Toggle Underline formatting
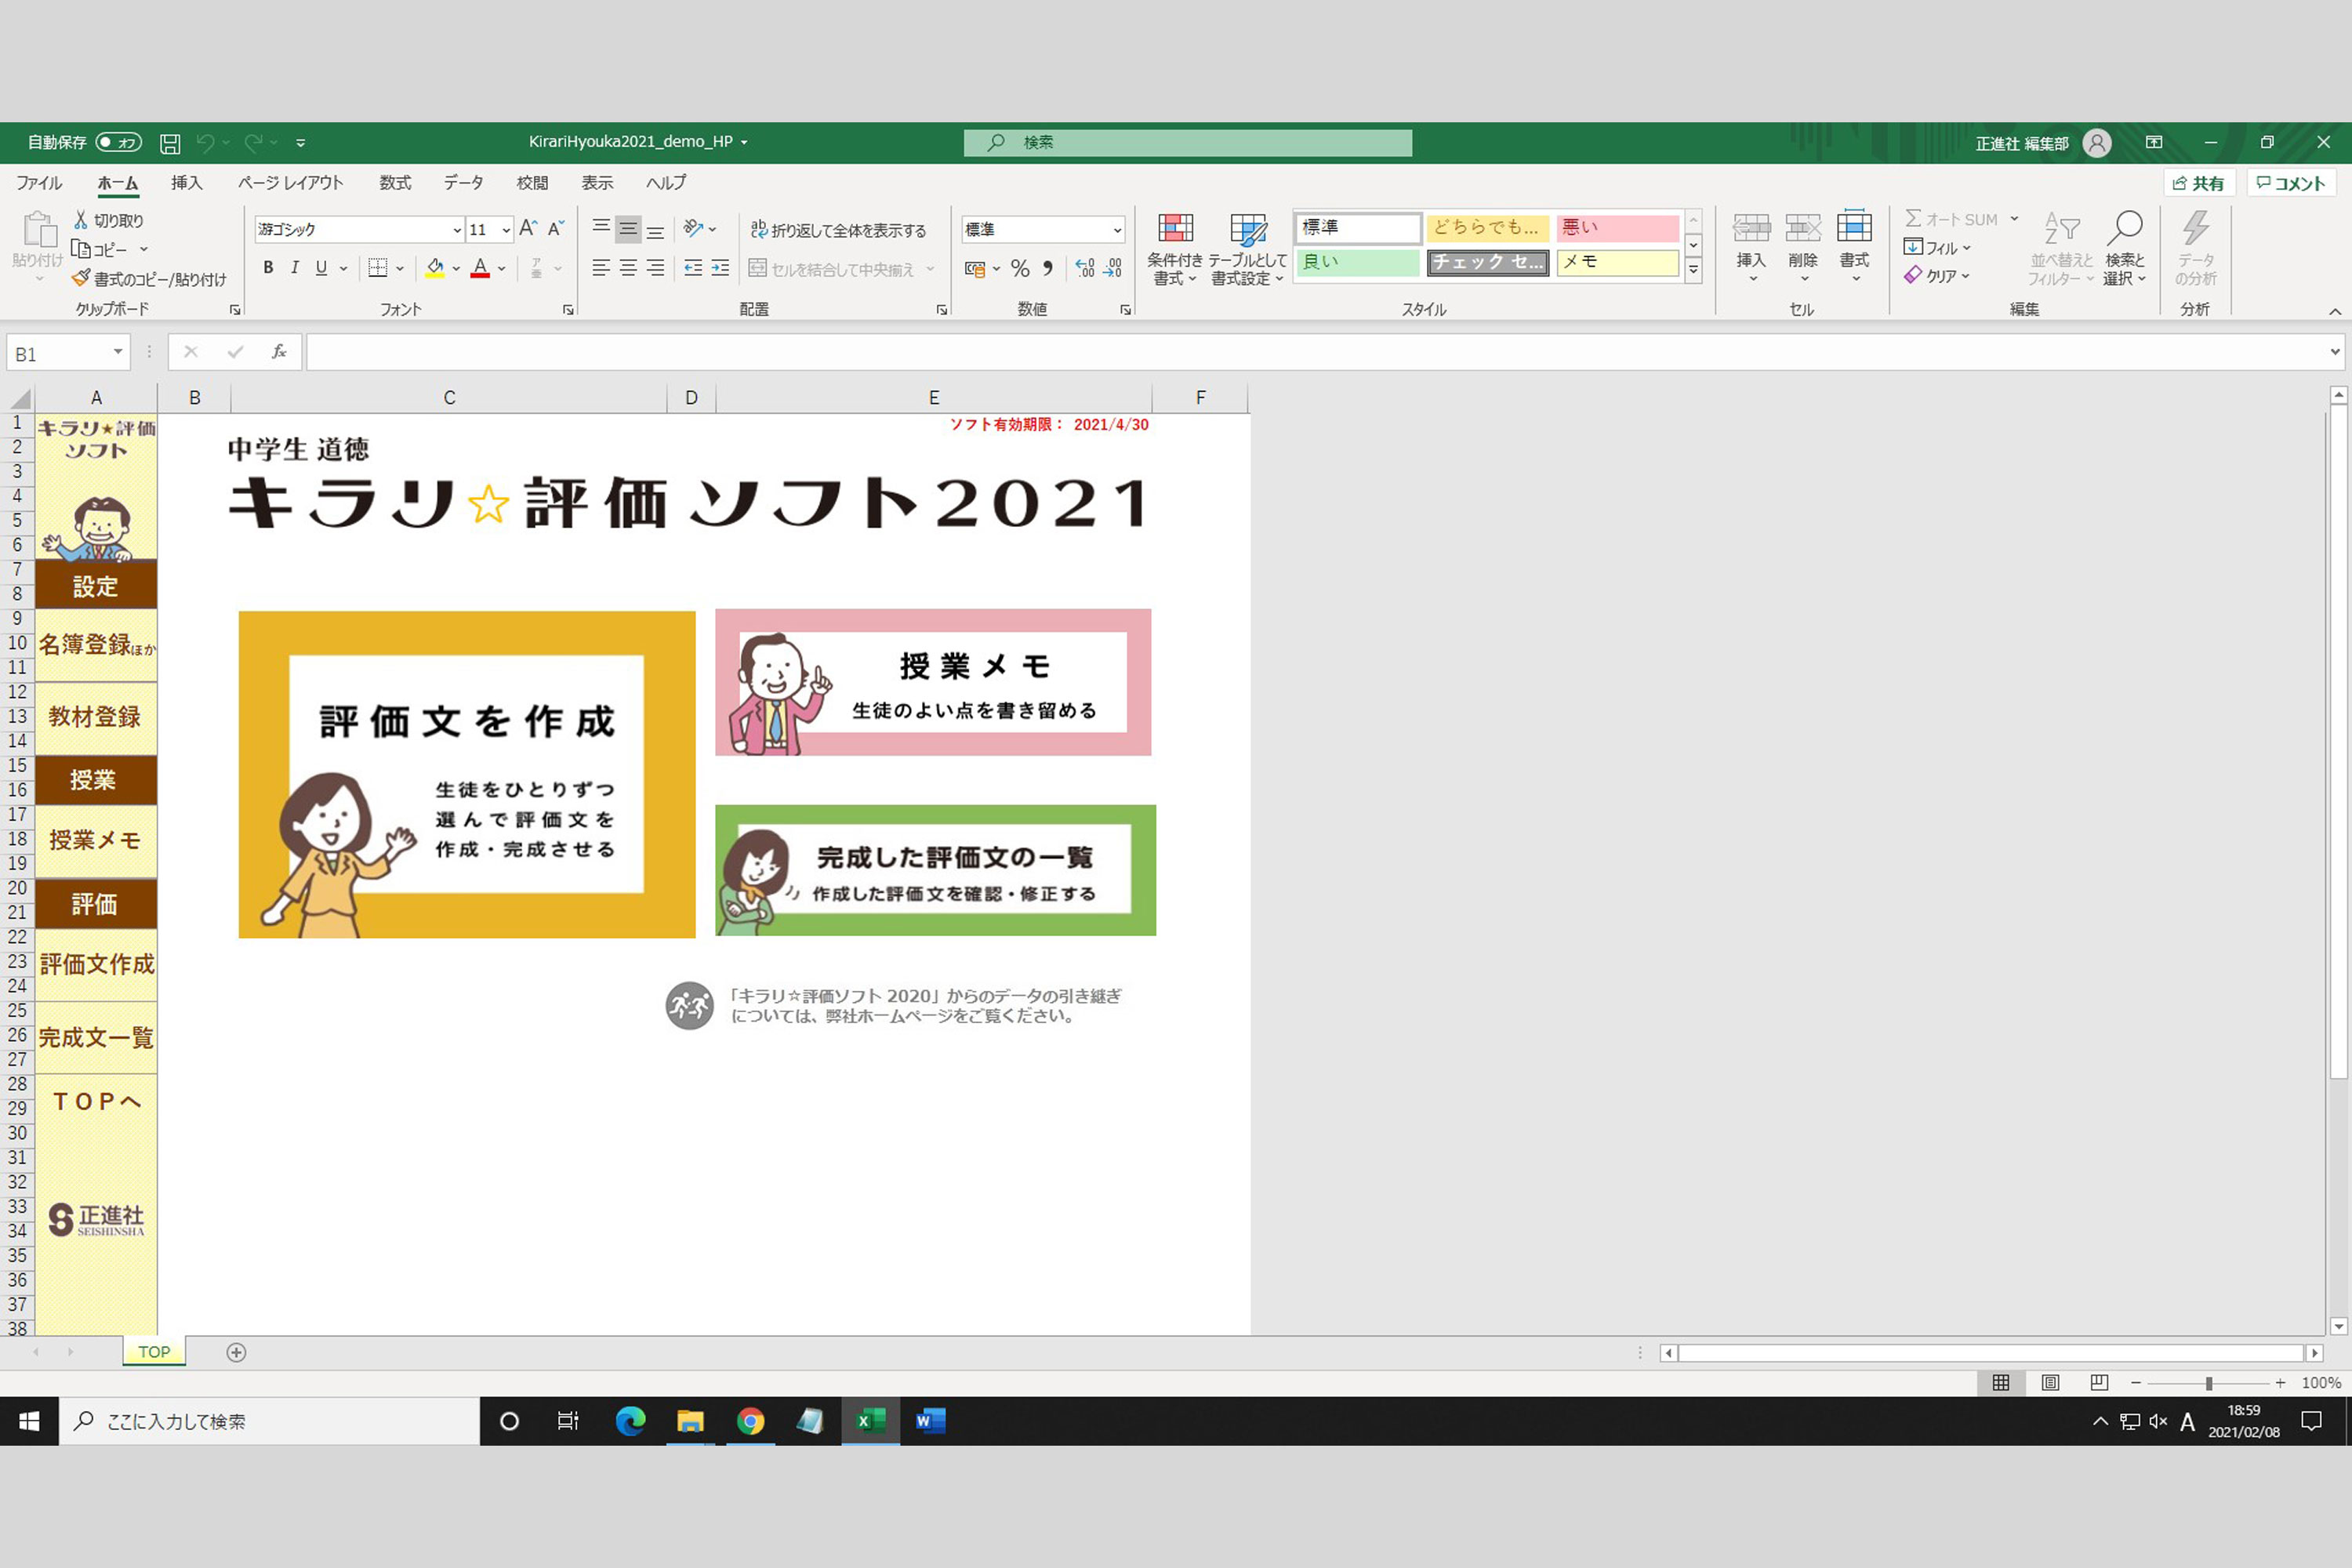The width and height of the screenshot is (2352, 1568). click(321, 268)
